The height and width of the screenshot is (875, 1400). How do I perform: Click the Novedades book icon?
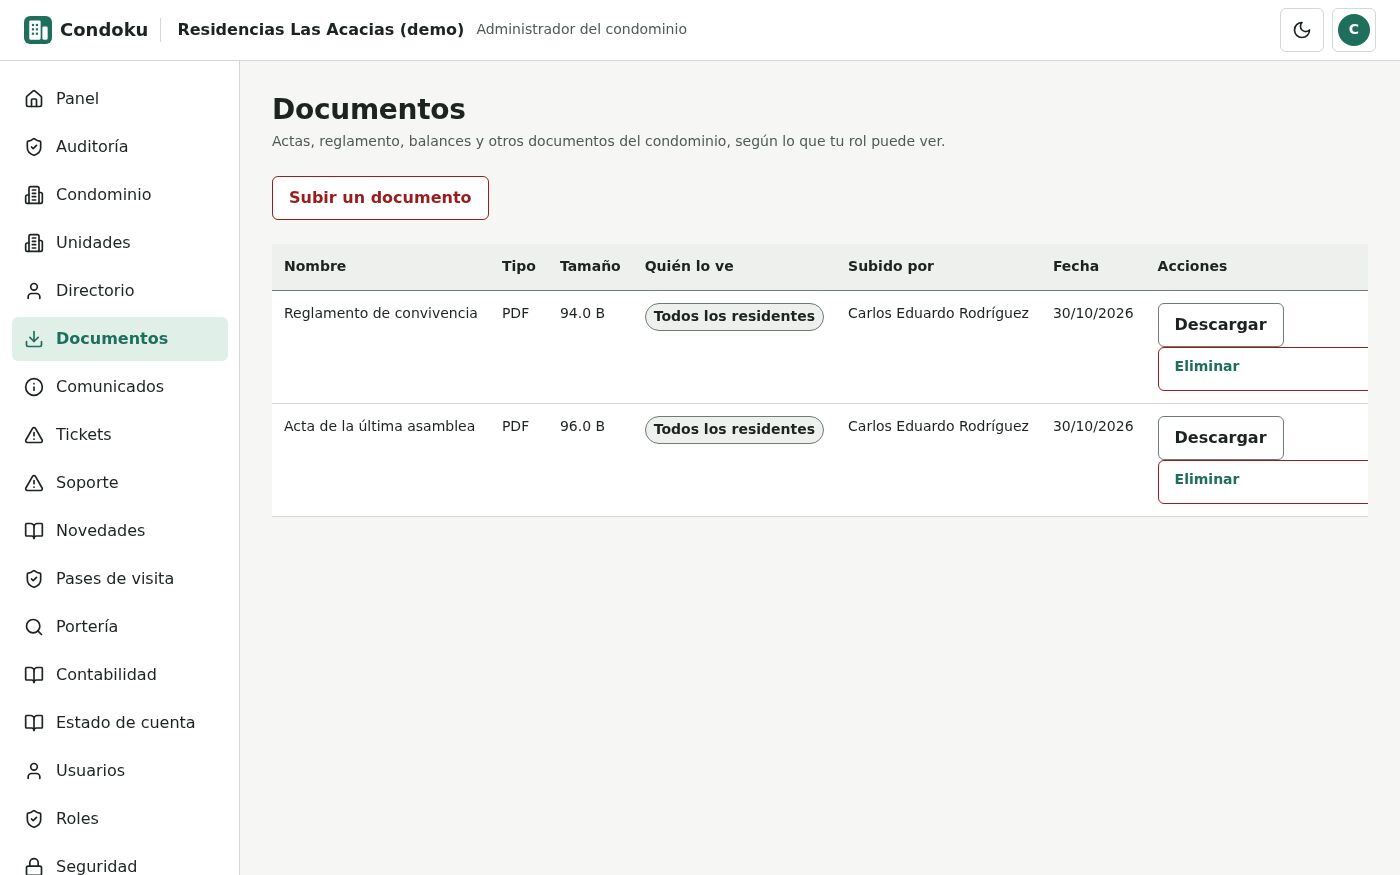pos(34,531)
